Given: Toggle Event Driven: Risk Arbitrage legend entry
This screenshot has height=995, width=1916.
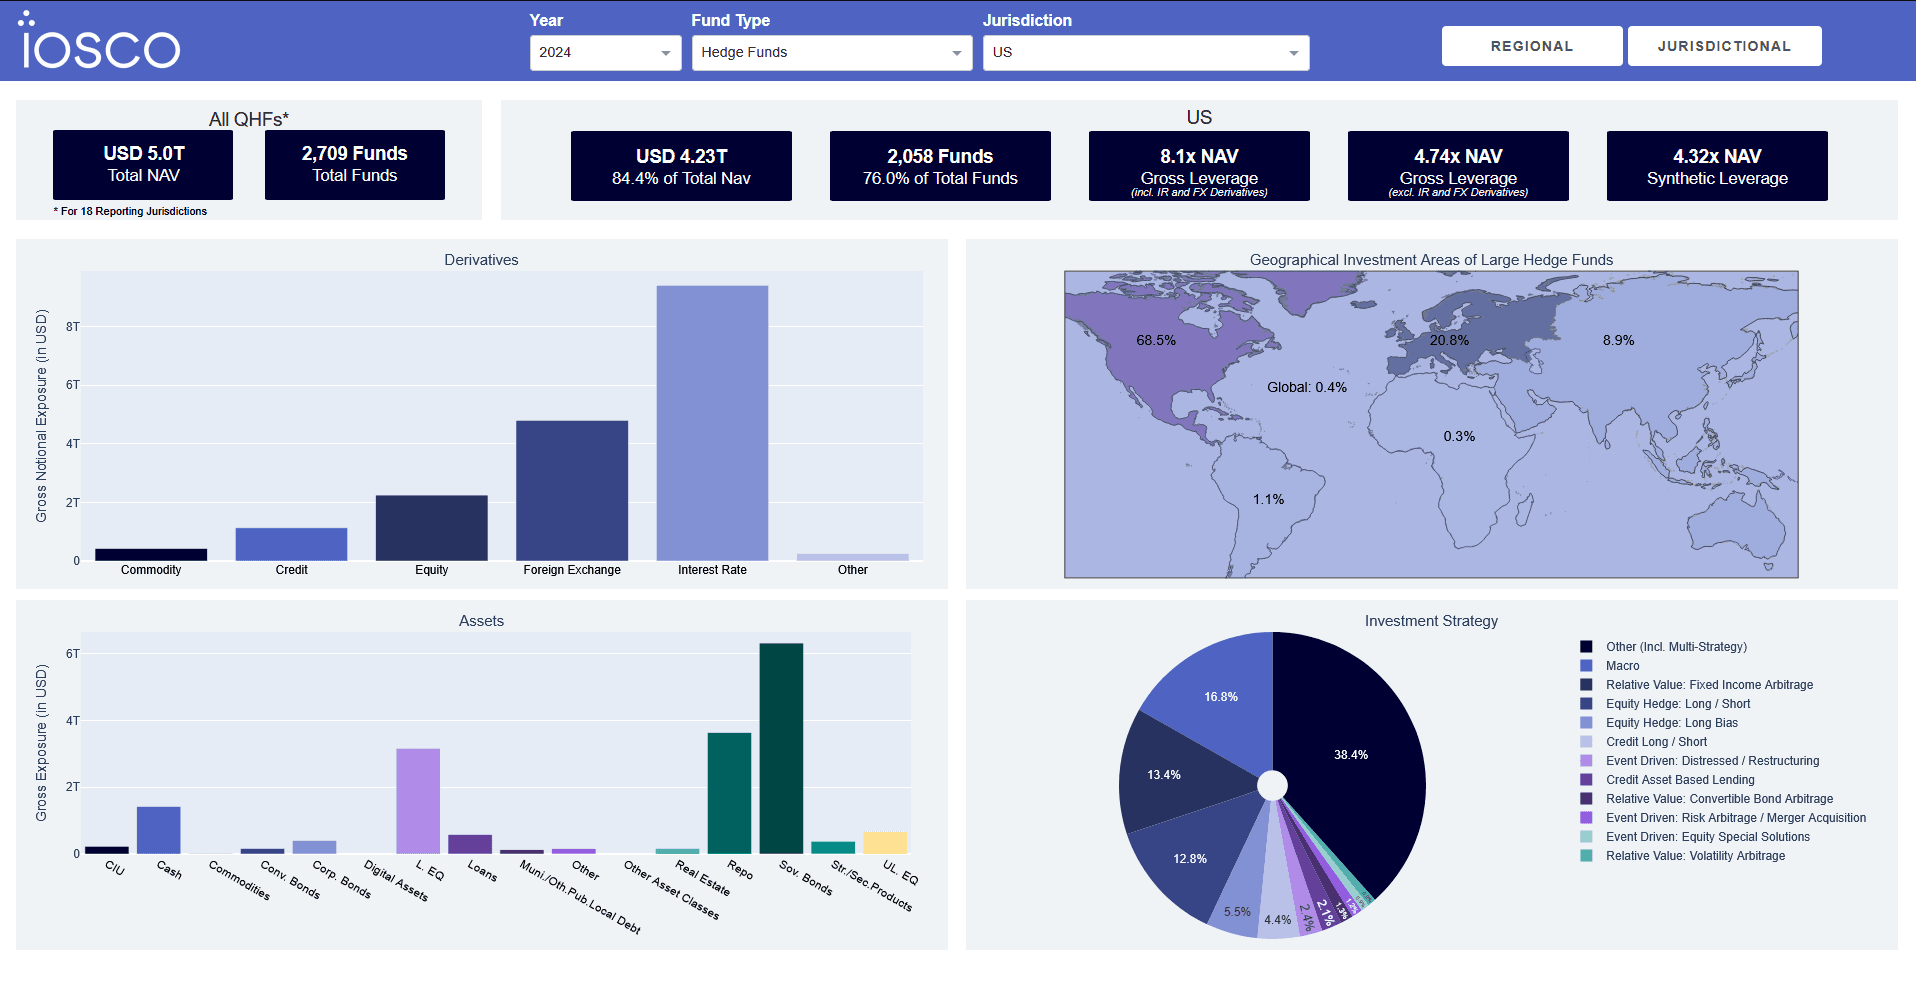Looking at the screenshot, I should (1723, 818).
